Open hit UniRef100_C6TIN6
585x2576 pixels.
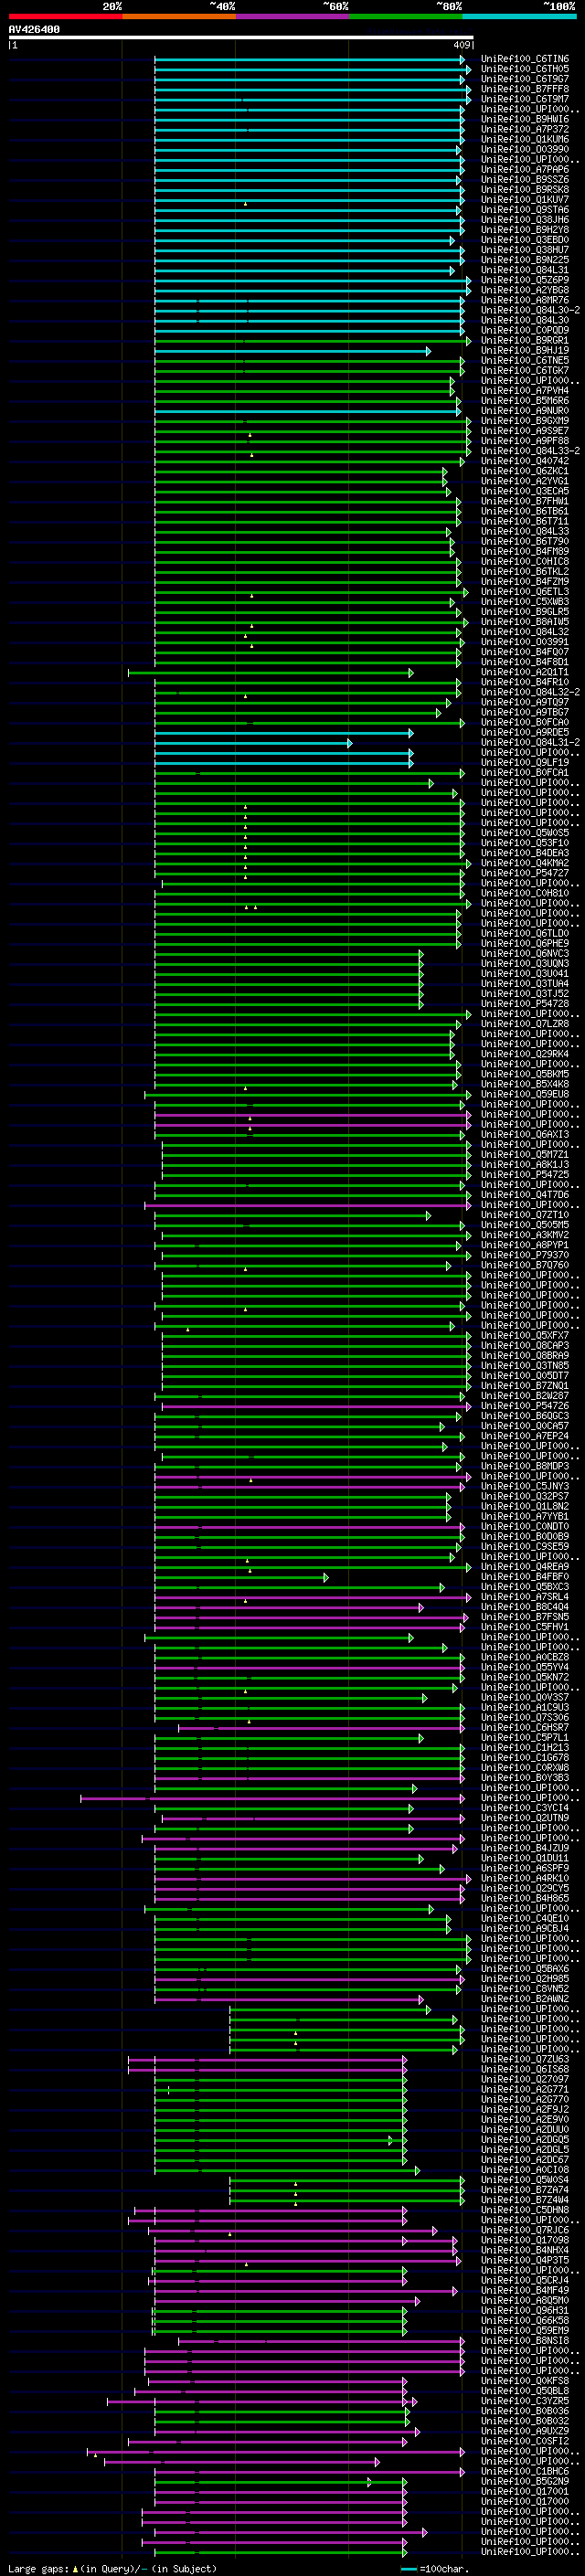(525, 59)
